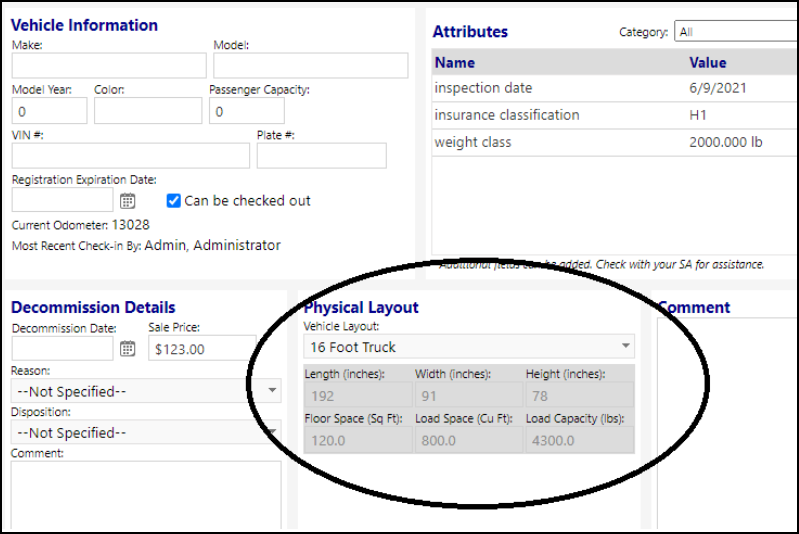Click the Value column header
799x534 pixels.
click(707, 63)
